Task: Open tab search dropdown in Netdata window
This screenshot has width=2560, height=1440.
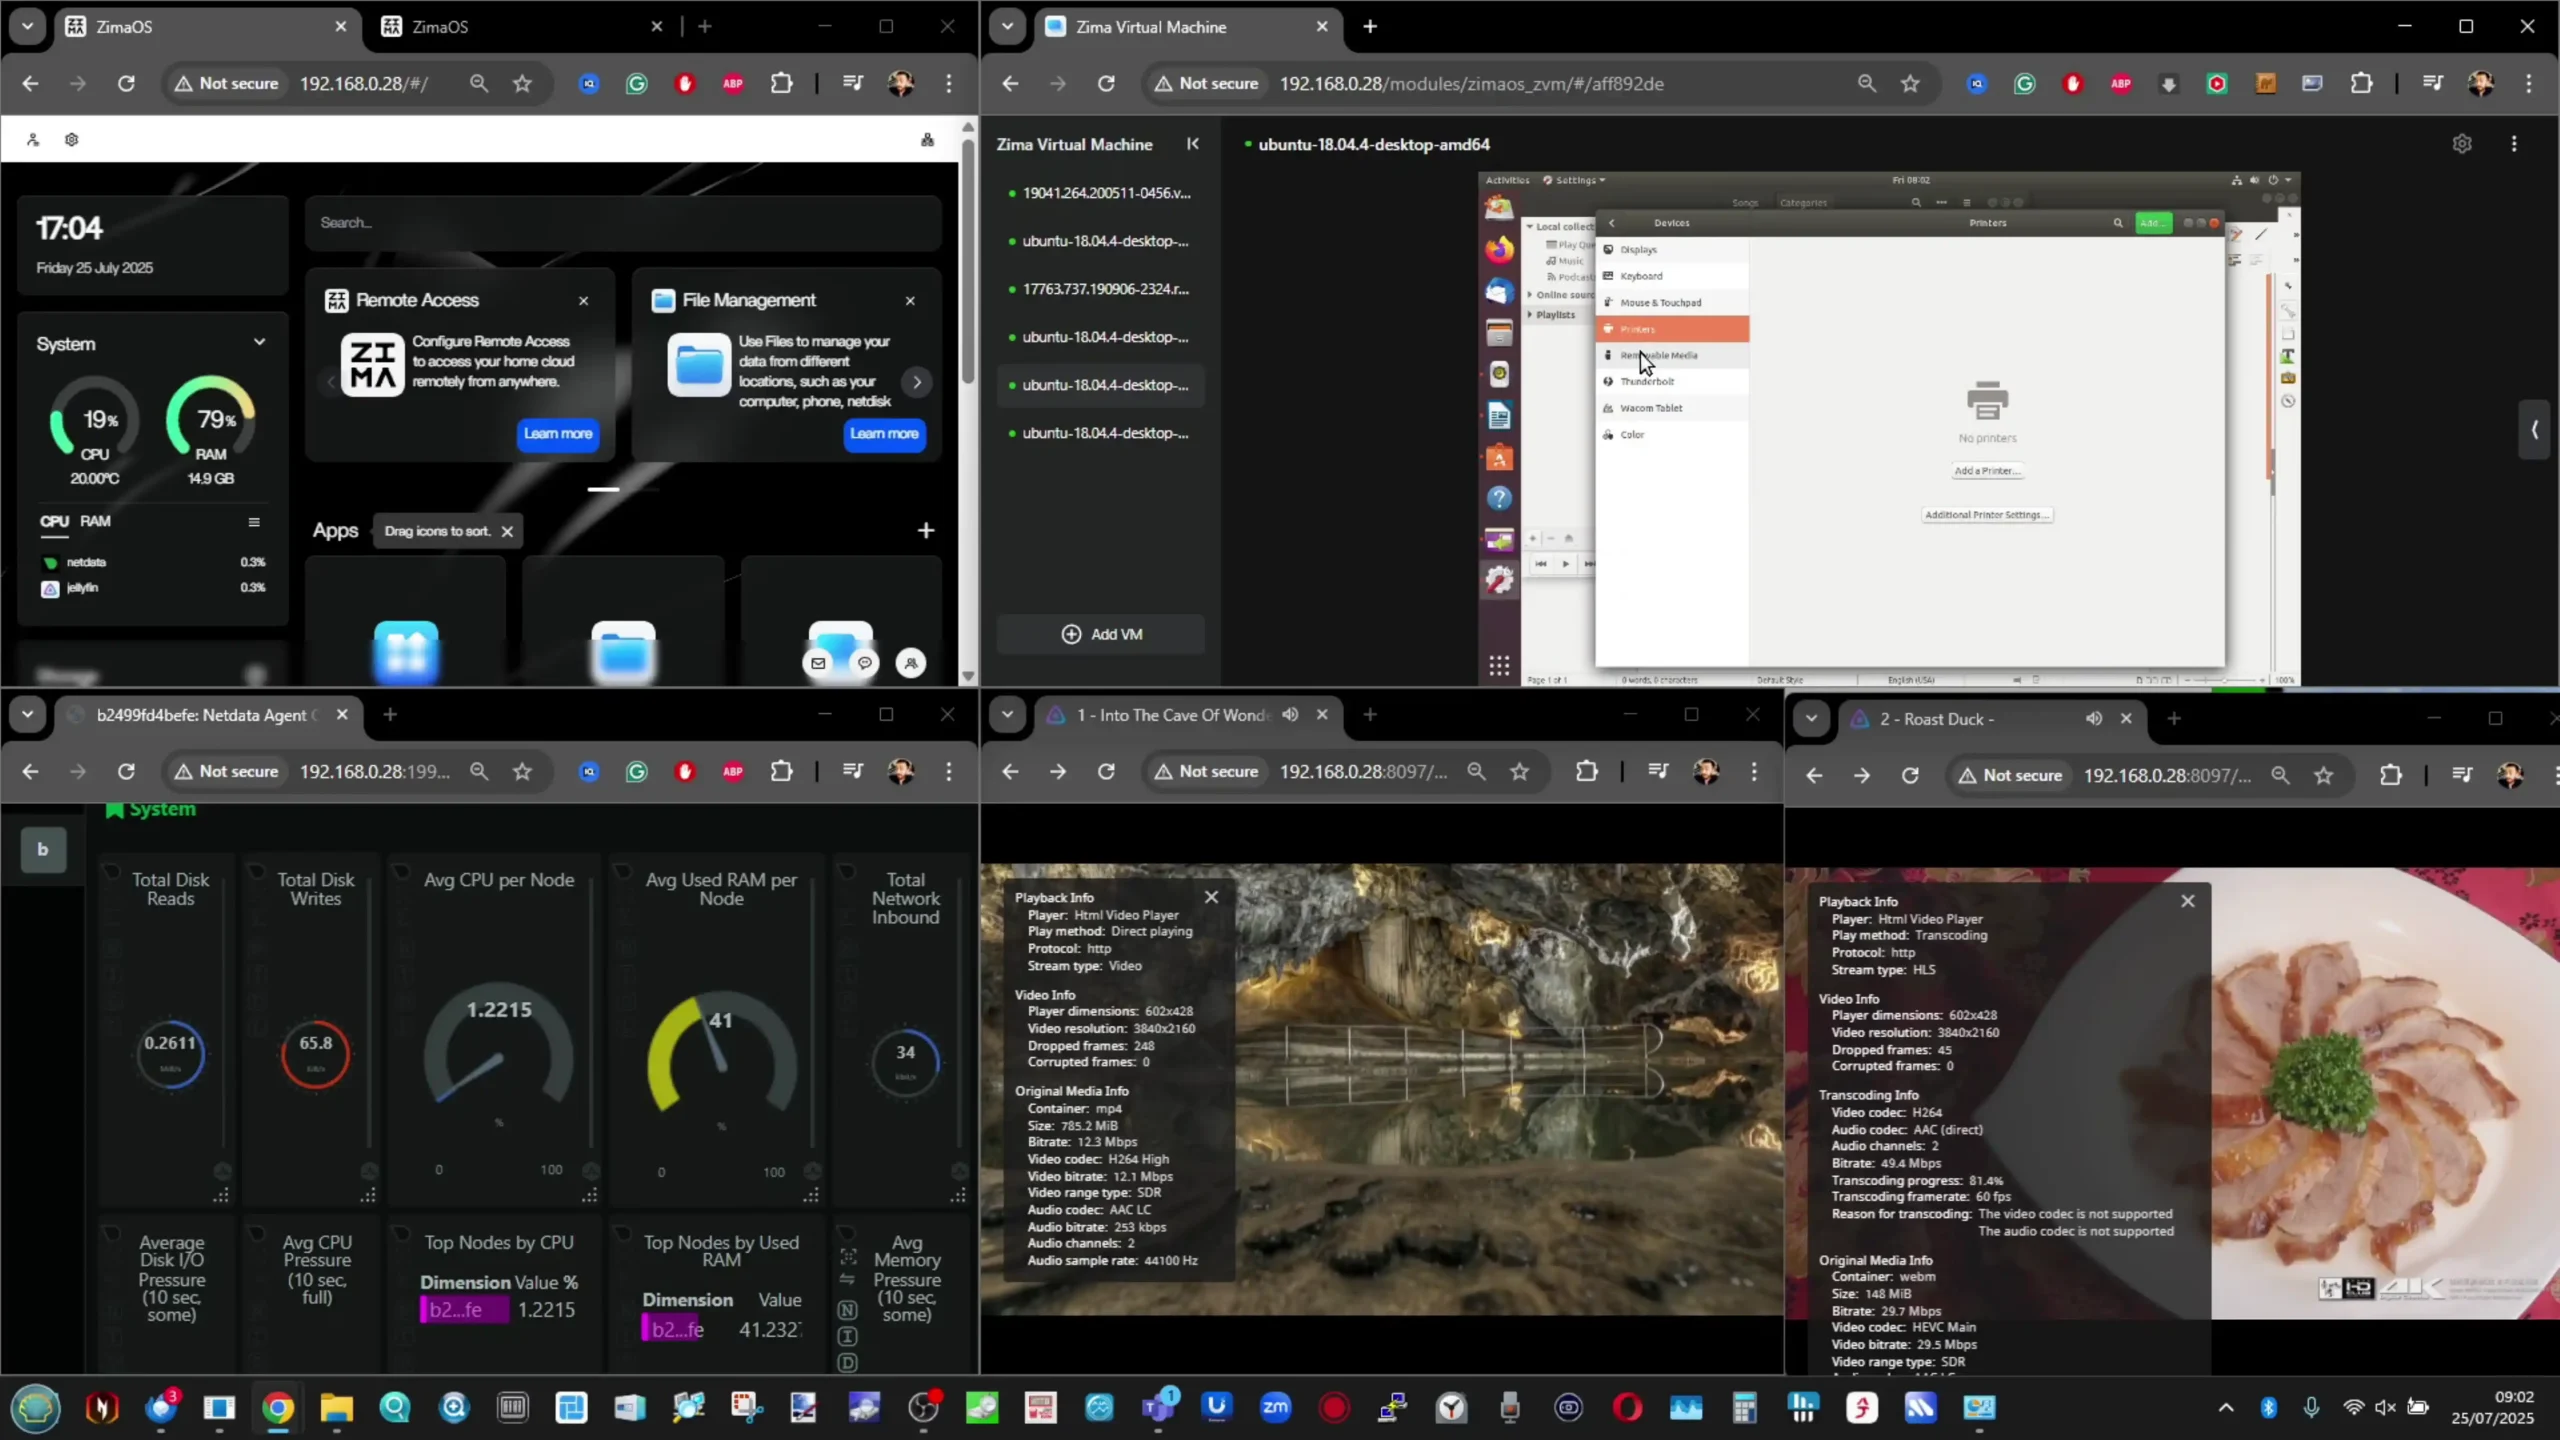Action: [x=28, y=715]
